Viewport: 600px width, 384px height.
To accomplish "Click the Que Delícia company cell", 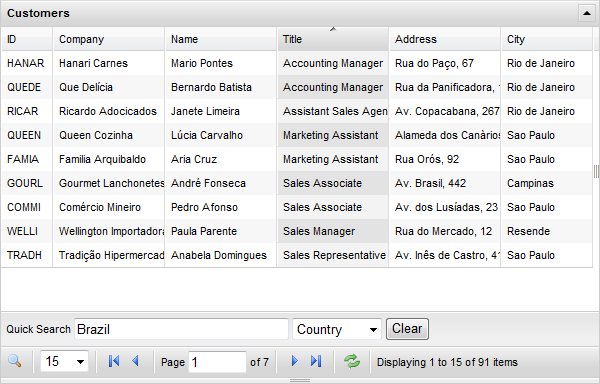I will click(109, 87).
